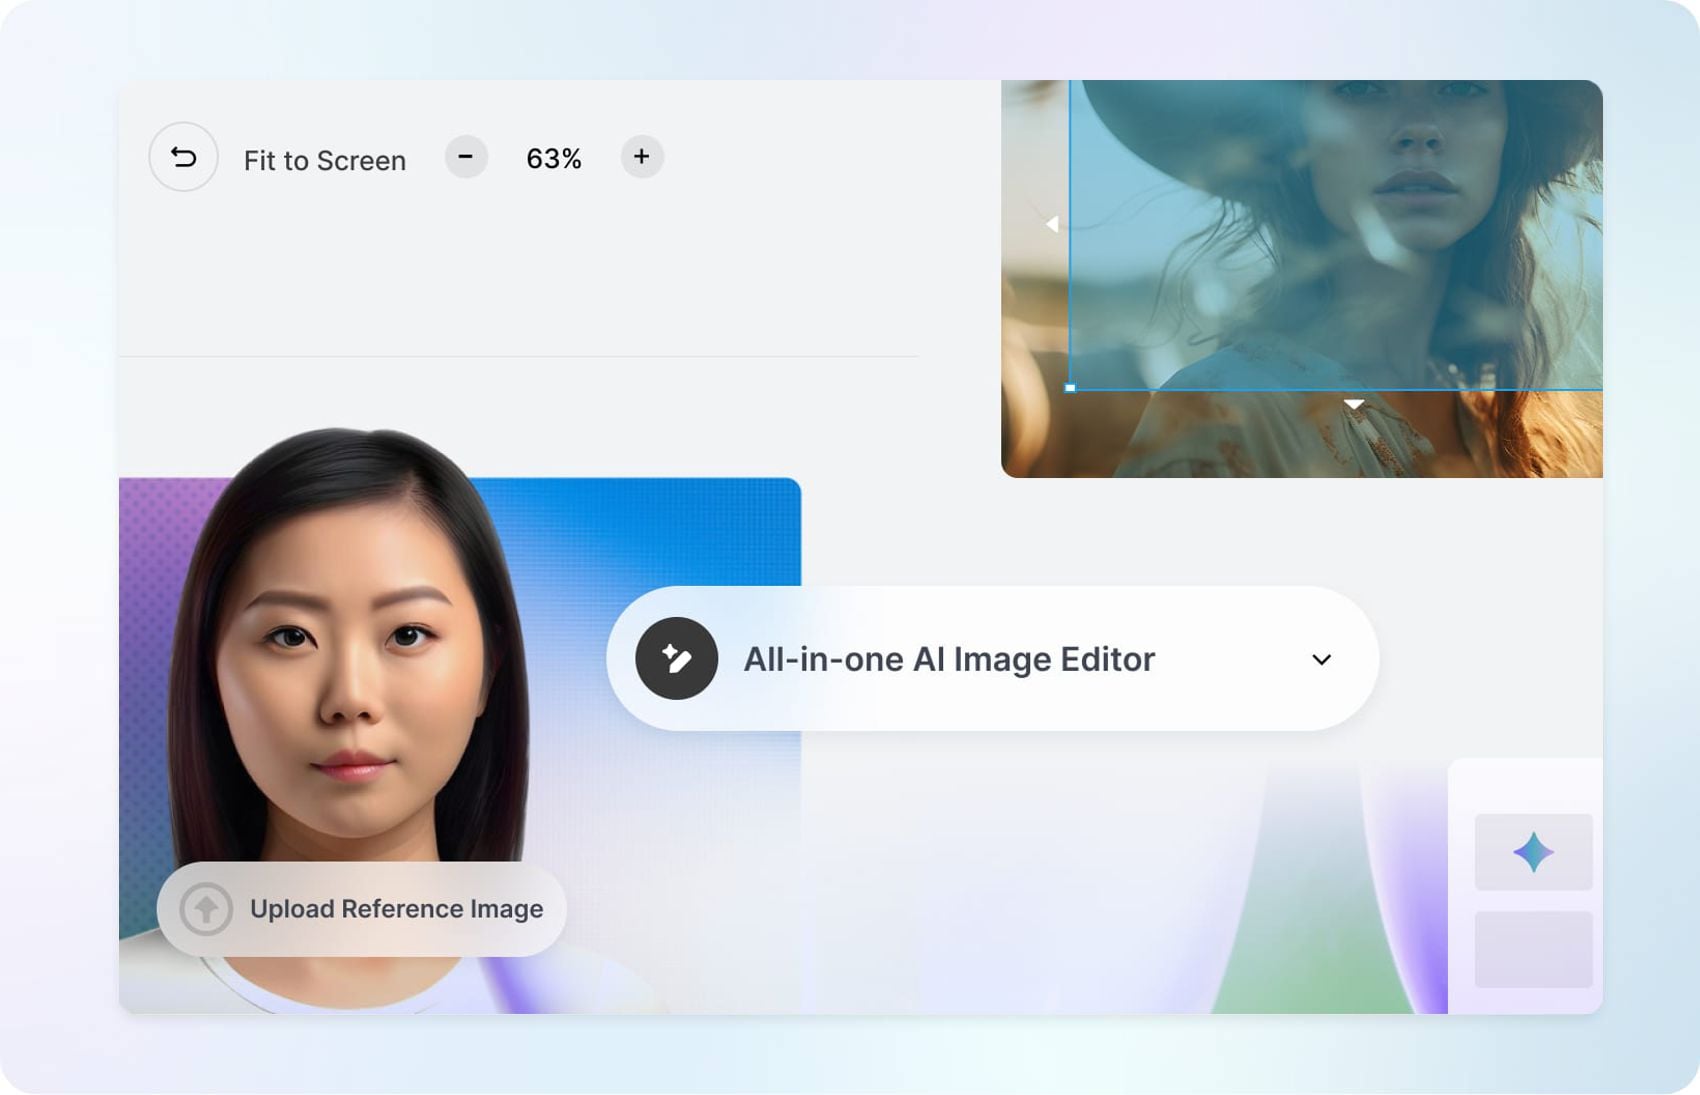Click the 63% zoom level label

(x=554, y=157)
